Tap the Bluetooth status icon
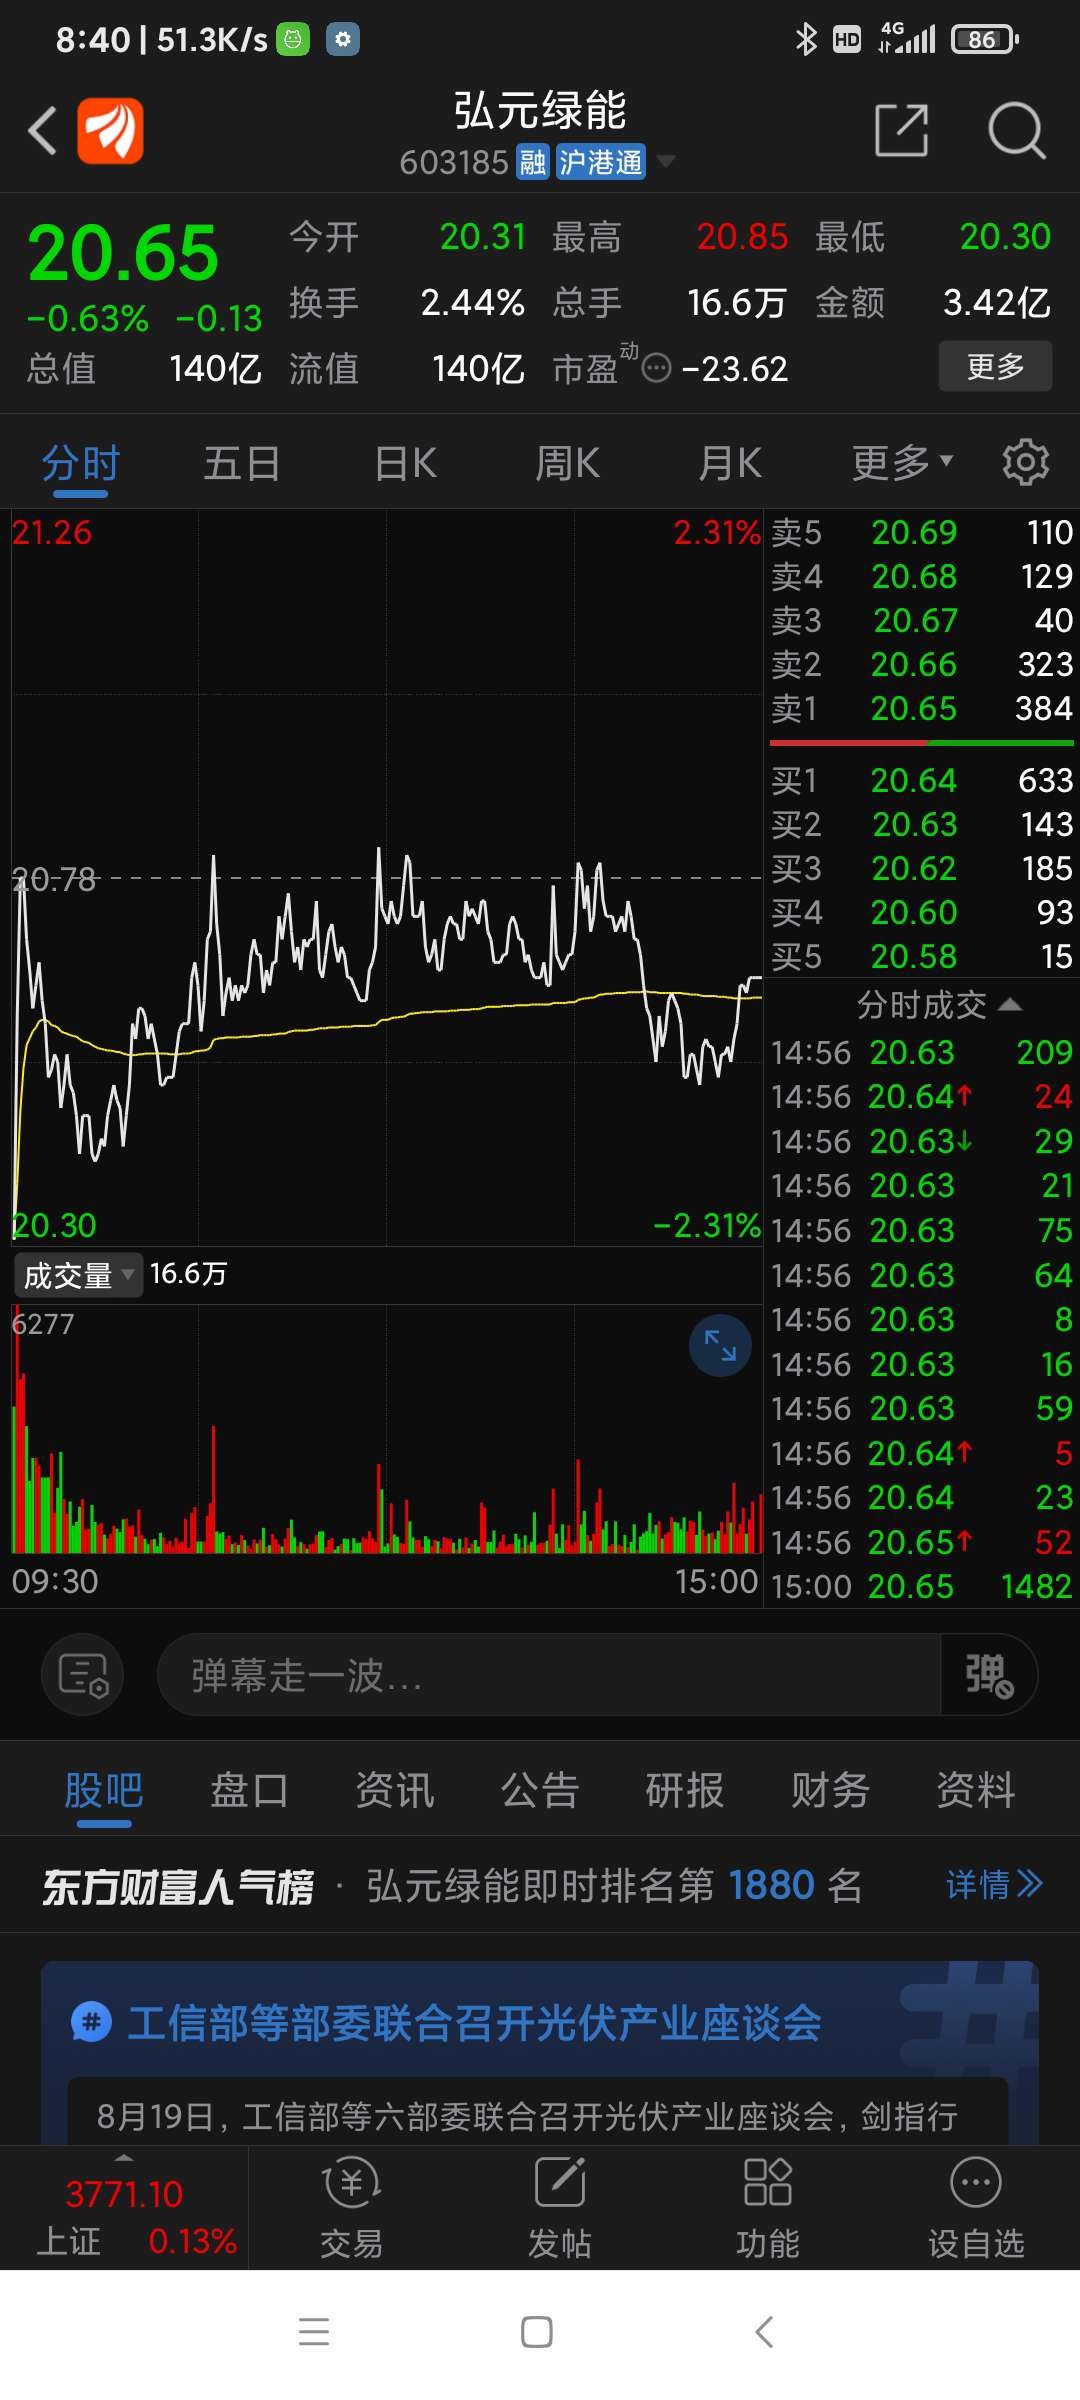This screenshot has height=2400, width=1080. [806, 39]
